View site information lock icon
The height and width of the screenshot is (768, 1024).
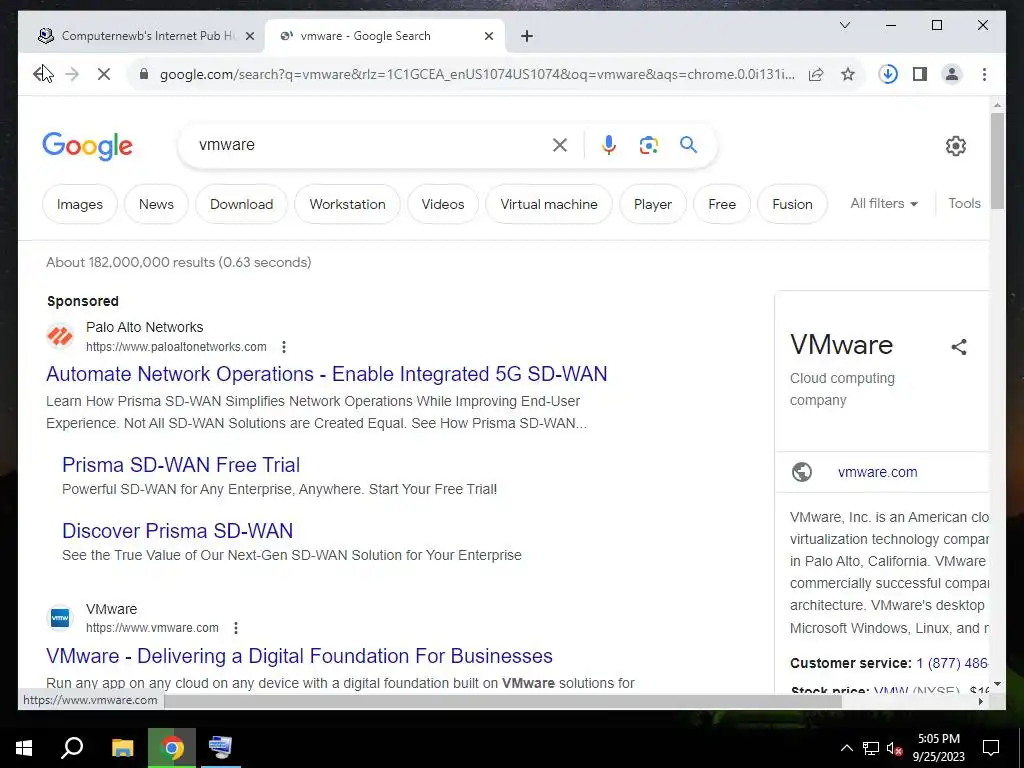click(144, 74)
